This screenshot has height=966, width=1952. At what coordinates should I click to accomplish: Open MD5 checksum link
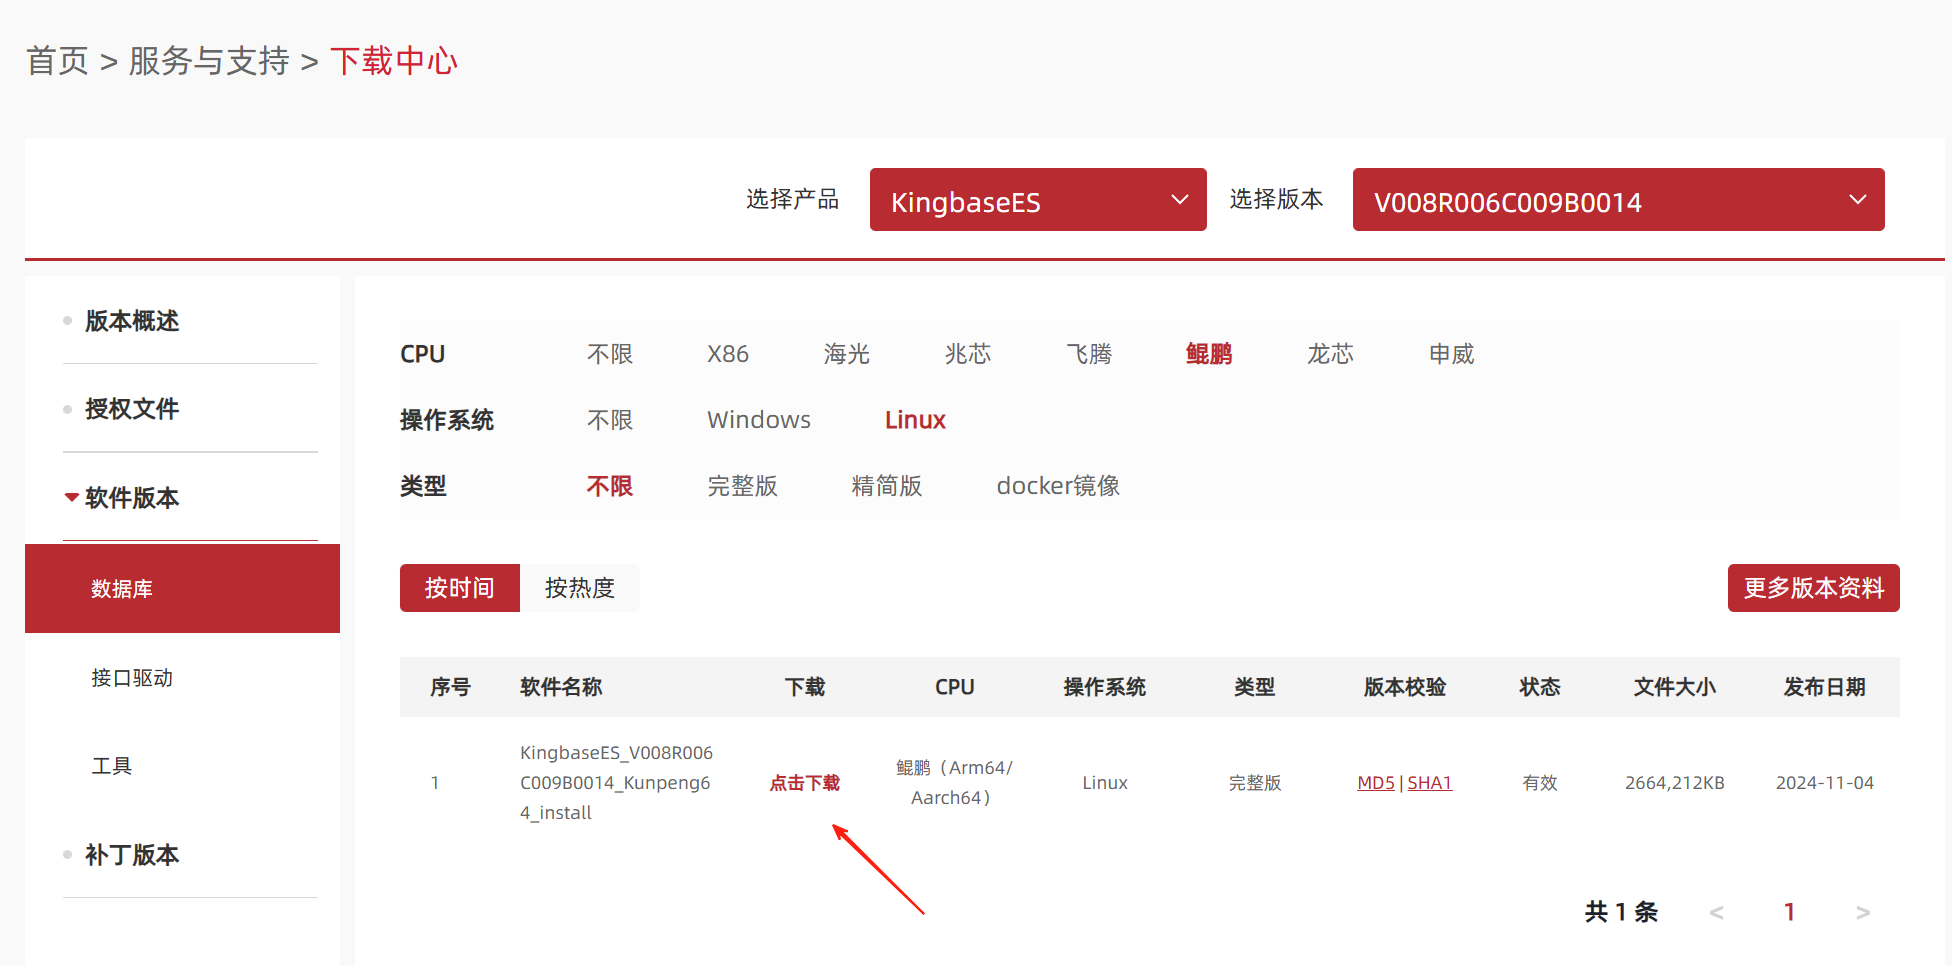(1376, 783)
